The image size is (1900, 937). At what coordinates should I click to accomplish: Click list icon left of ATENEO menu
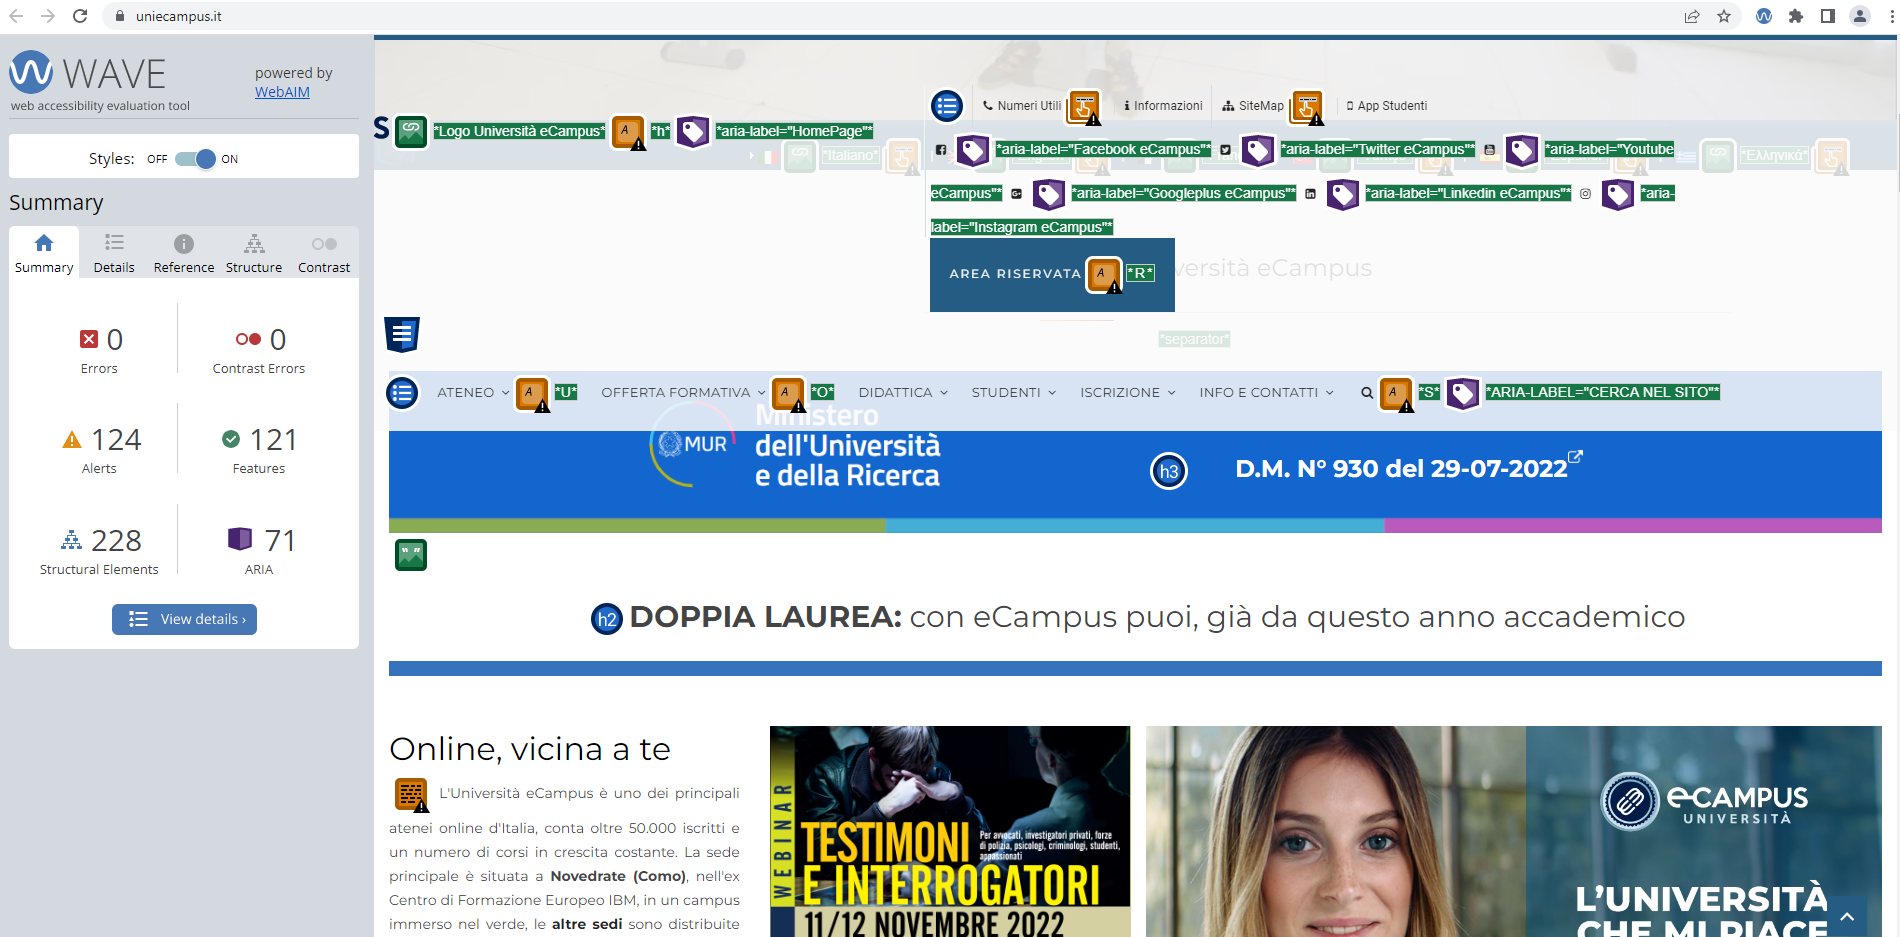point(402,393)
